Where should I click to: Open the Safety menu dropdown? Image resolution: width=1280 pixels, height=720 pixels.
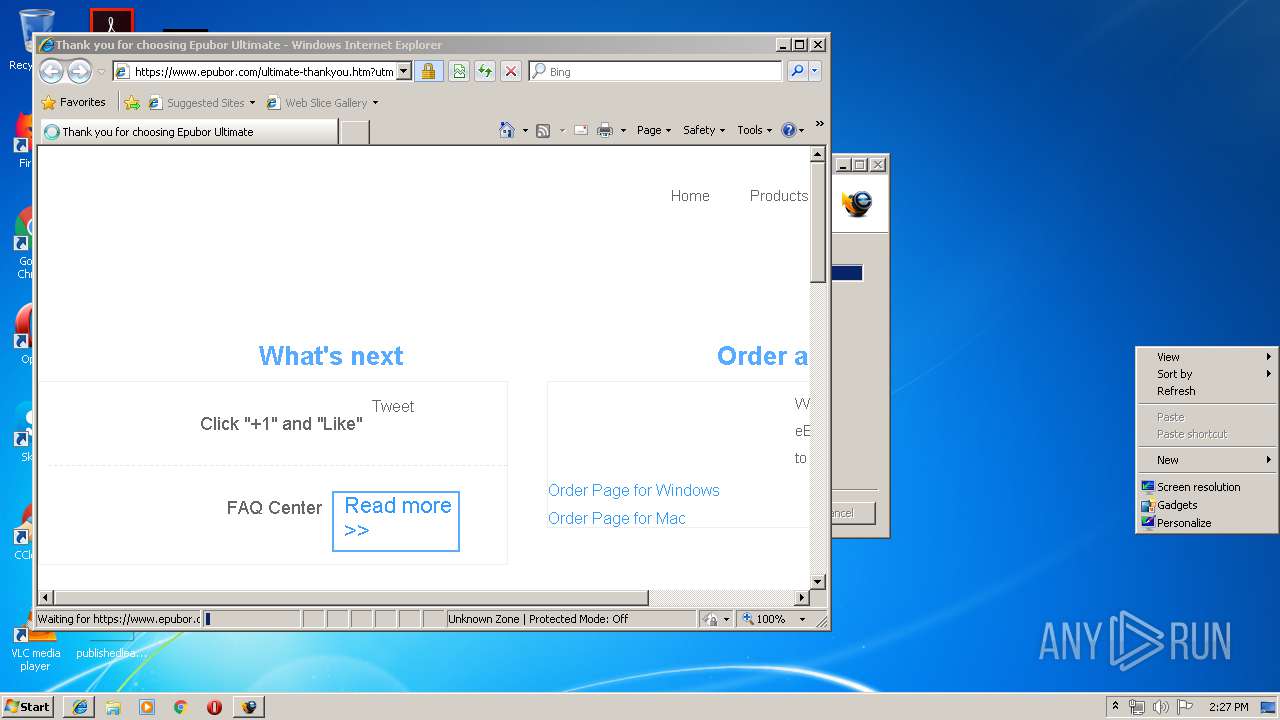pyautogui.click(x=704, y=130)
